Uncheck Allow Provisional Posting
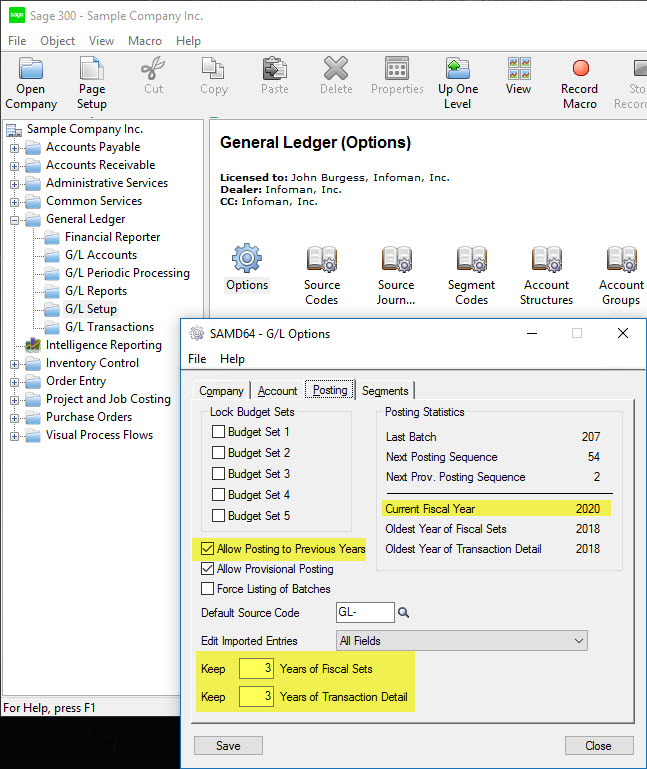The image size is (647, 769). coord(207,568)
